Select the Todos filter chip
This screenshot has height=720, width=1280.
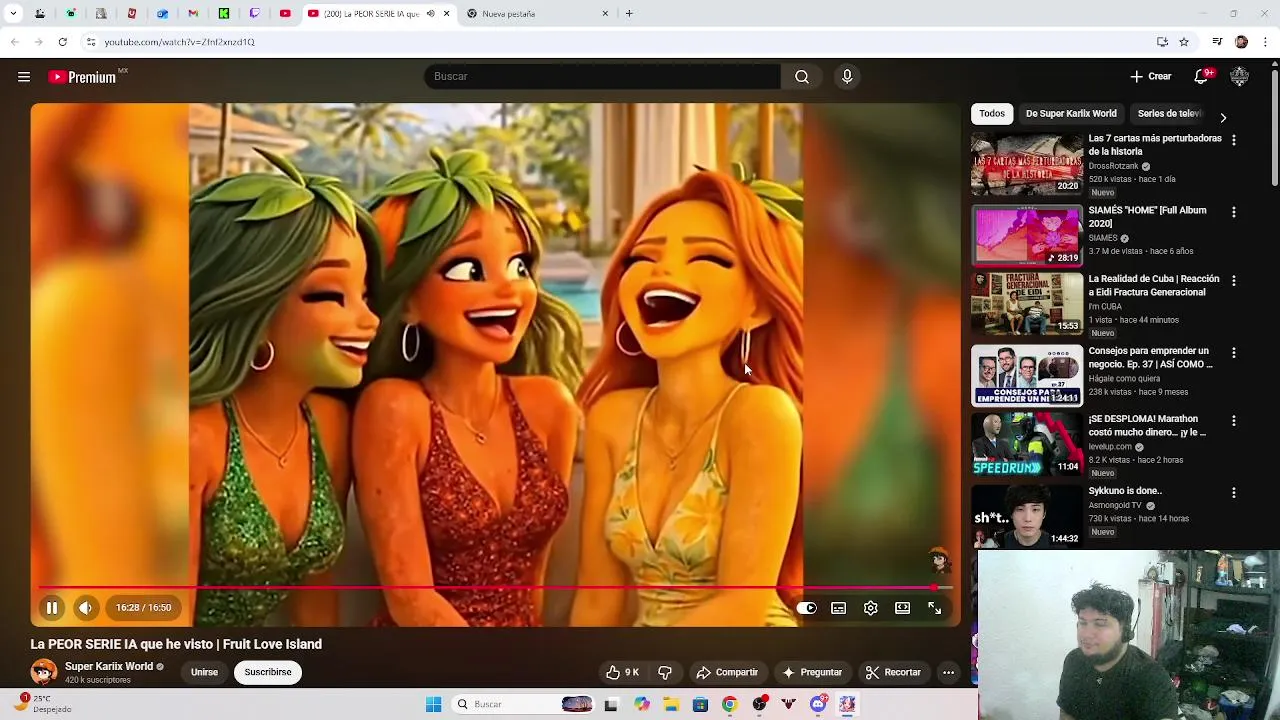[992, 114]
